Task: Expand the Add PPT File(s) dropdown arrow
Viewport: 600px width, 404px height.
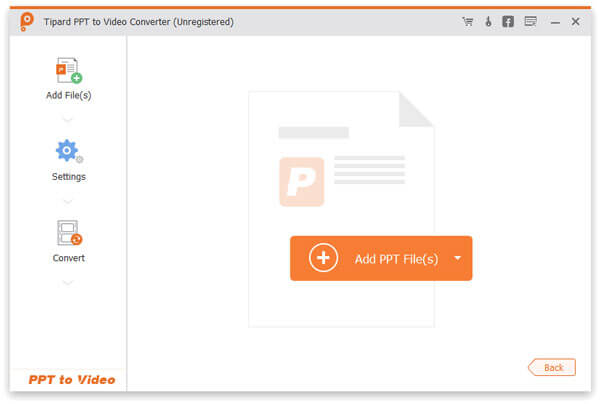Action: tap(458, 258)
